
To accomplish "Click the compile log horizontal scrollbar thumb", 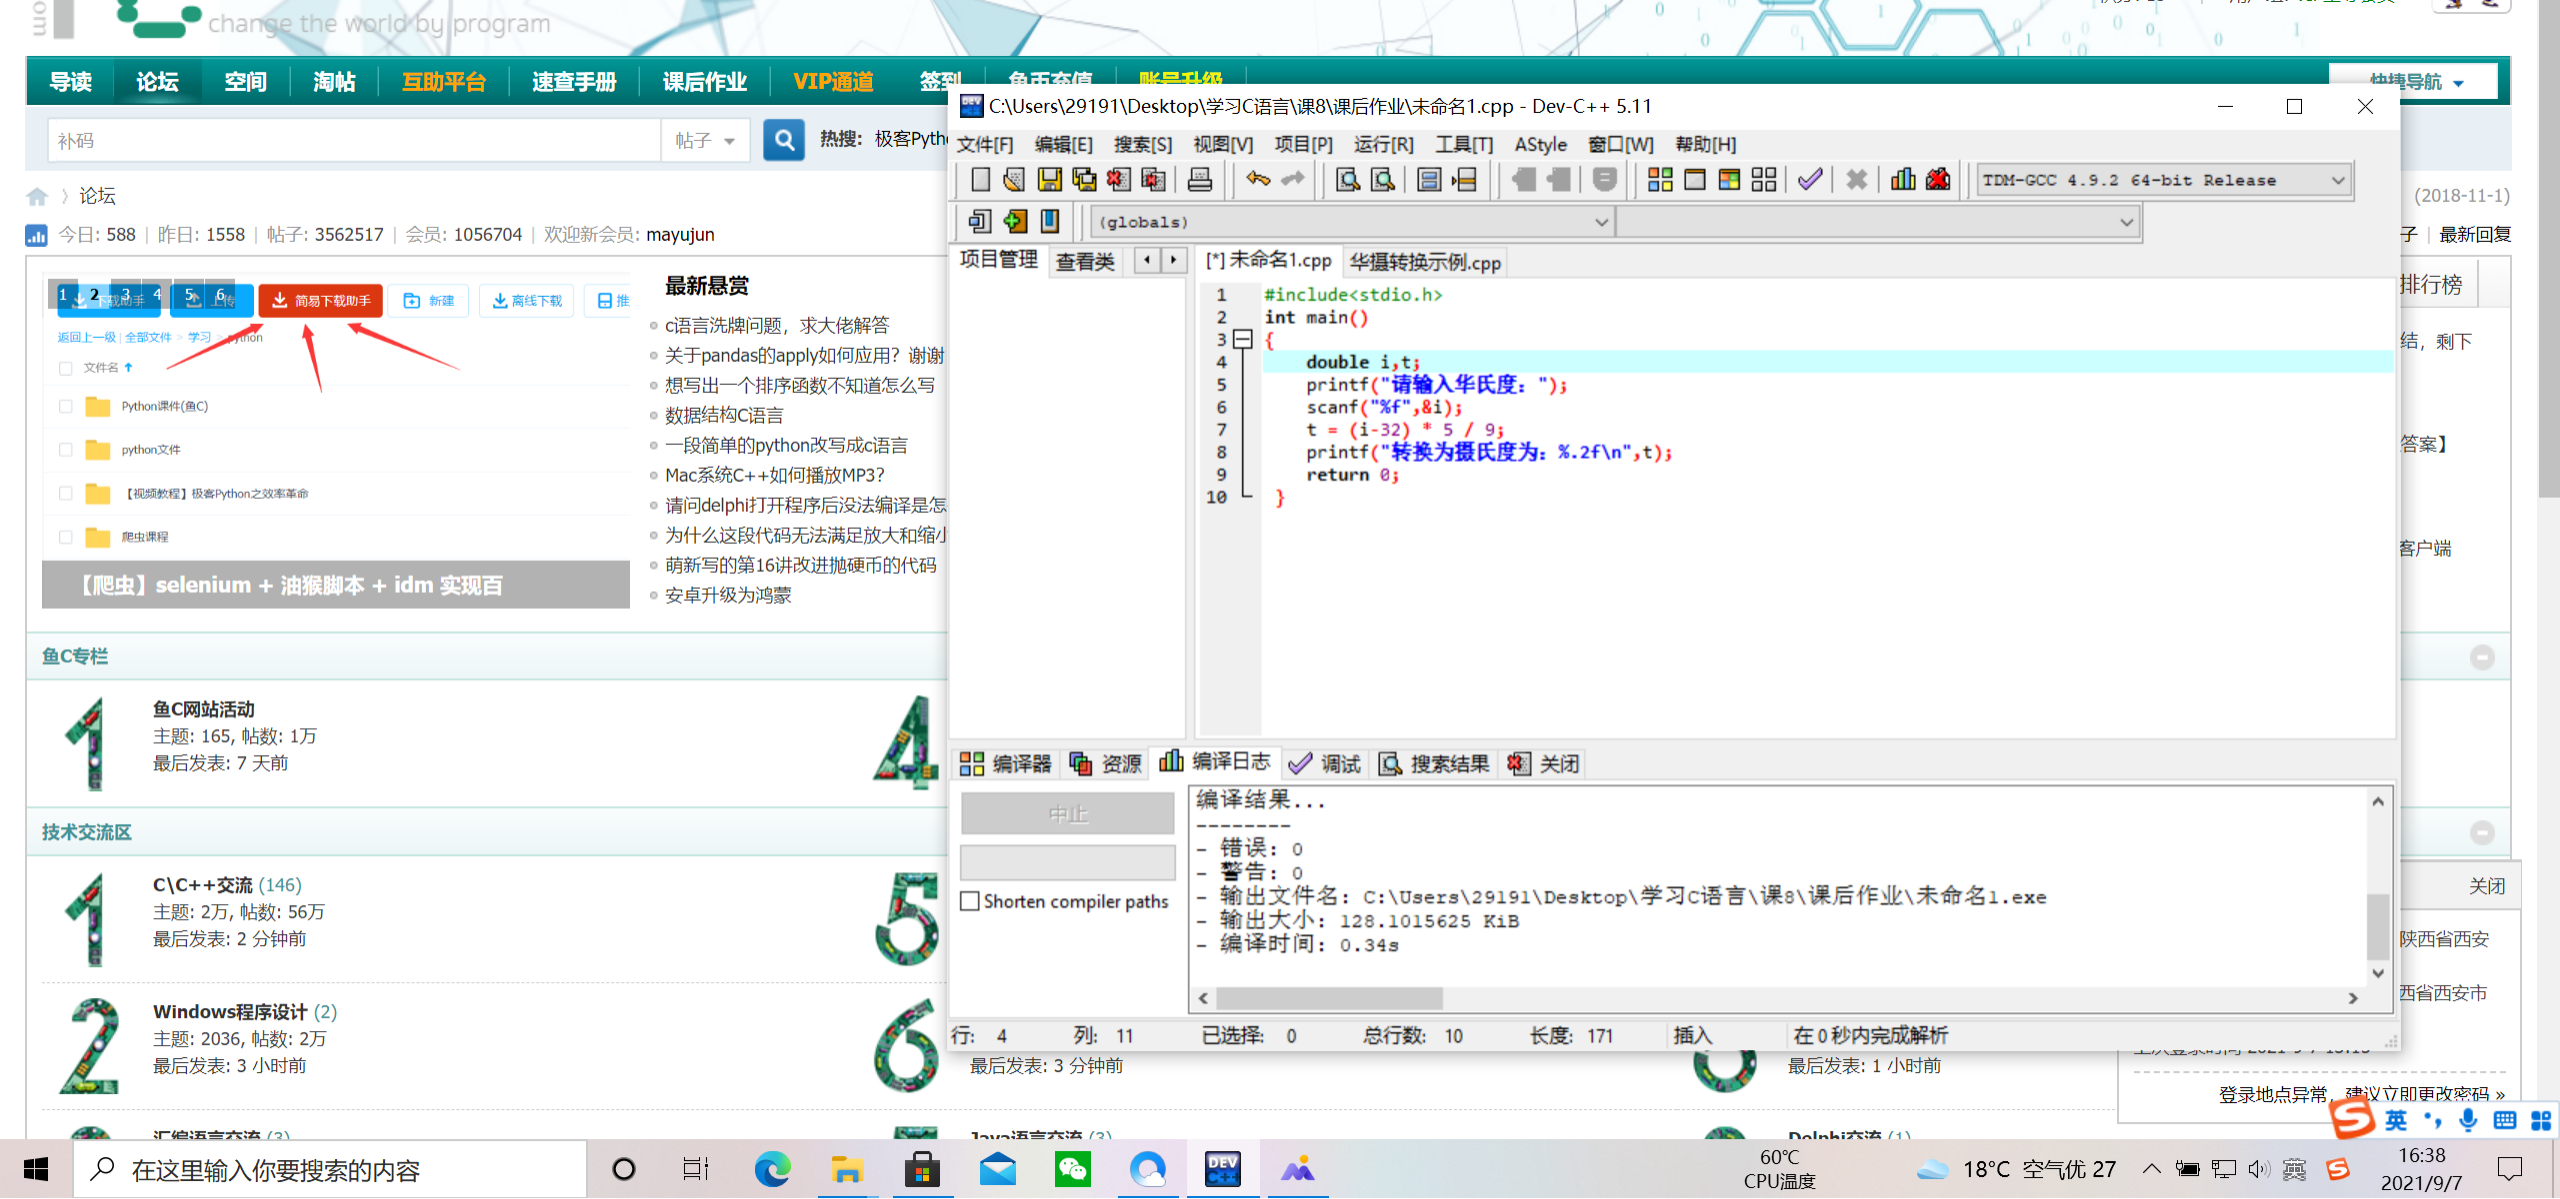I will pyautogui.click(x=1329, y=998).
